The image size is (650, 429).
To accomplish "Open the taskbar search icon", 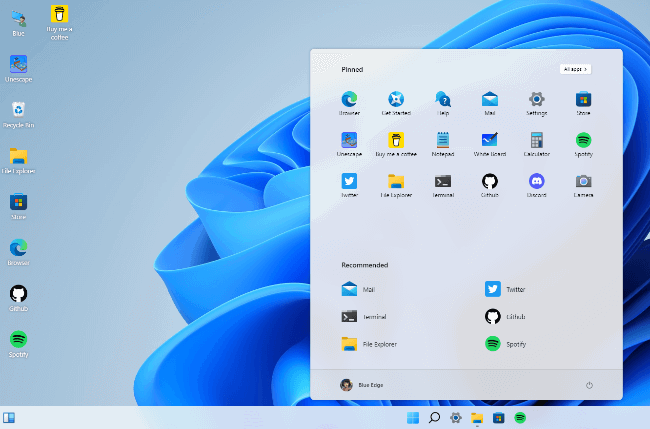I will pyautogui.click(x=434, y=418).
